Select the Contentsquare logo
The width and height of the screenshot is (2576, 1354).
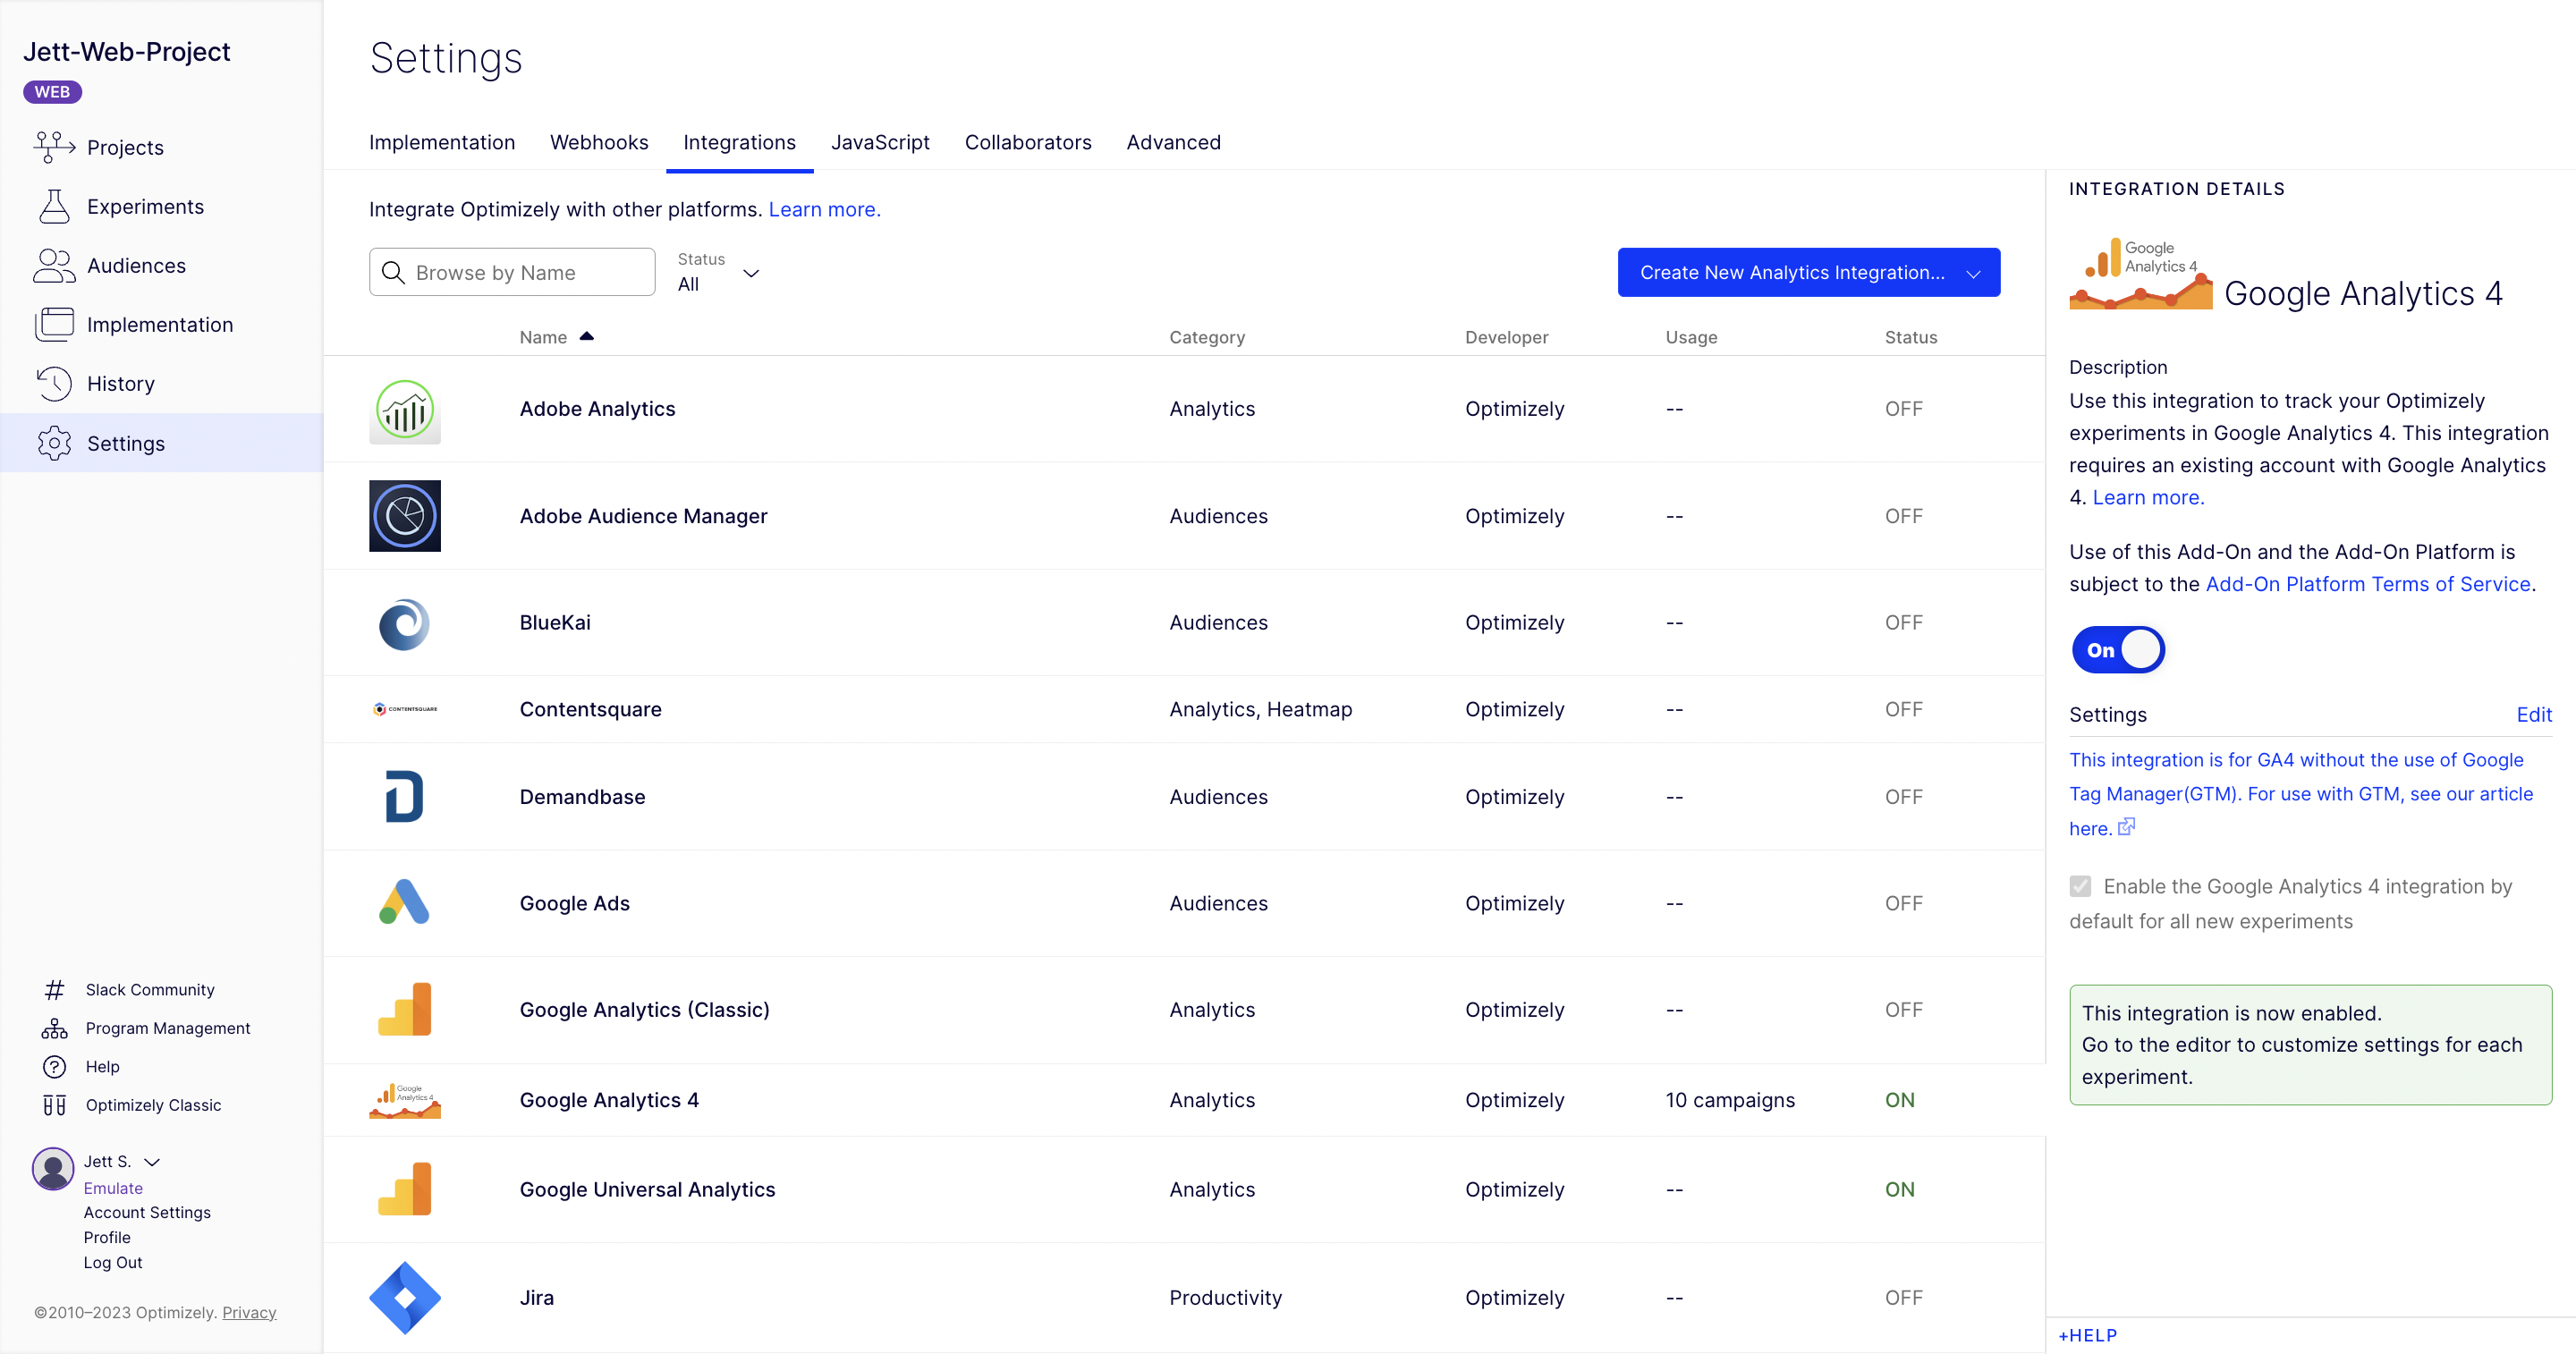(405, 709)
